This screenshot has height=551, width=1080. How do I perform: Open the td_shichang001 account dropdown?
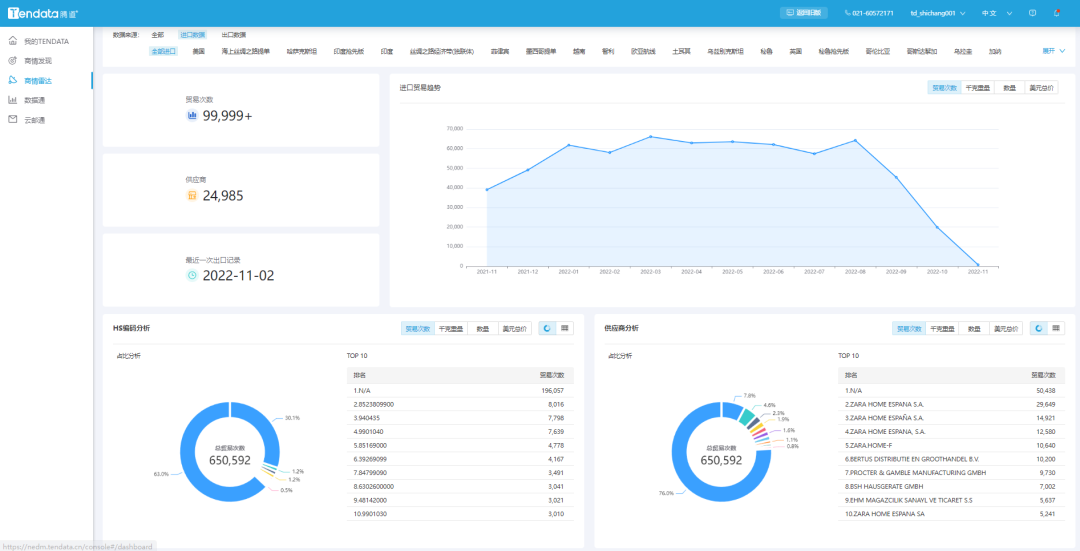point(938,13)
